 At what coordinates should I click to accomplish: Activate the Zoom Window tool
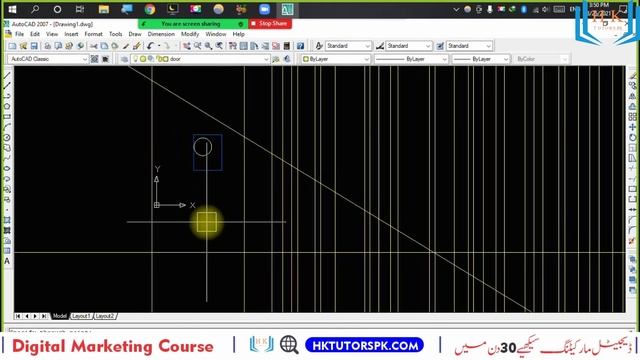[208, 46]
